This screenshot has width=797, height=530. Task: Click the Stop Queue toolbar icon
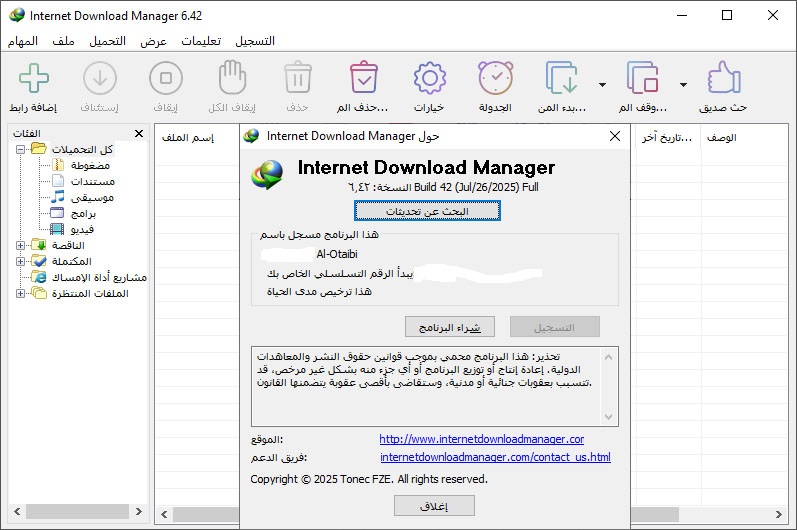tap(642, 78)
